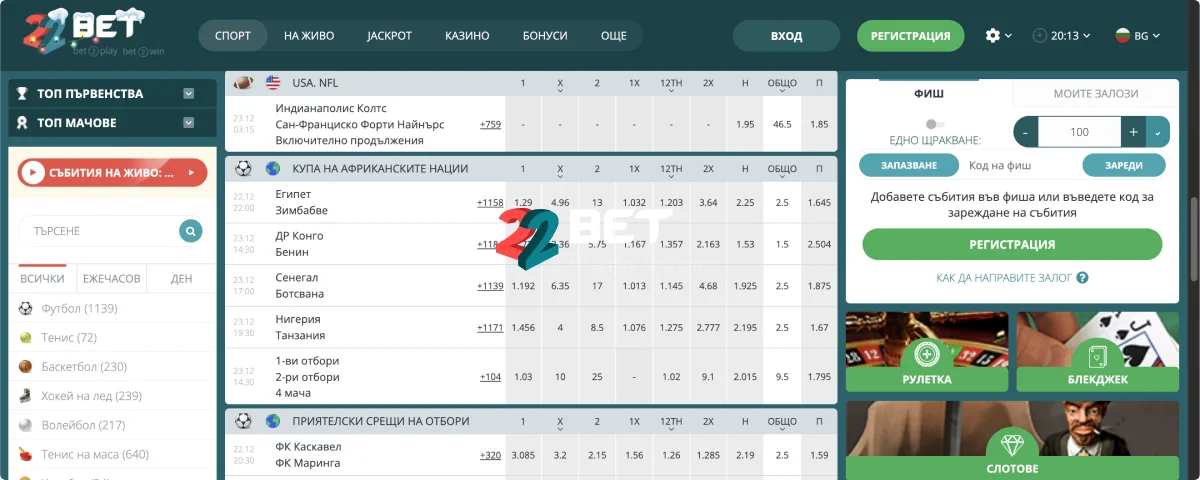Click the search magnifier button
Image resolution: width=1200 pixels, height=480 pixels.
pyautogui.click(x=190, y=231)
